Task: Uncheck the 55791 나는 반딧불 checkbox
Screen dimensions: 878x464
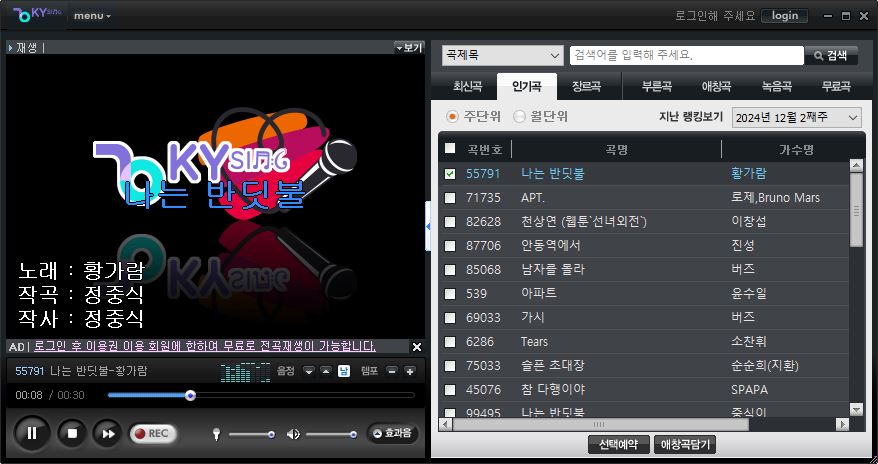Action: (450, 174)
